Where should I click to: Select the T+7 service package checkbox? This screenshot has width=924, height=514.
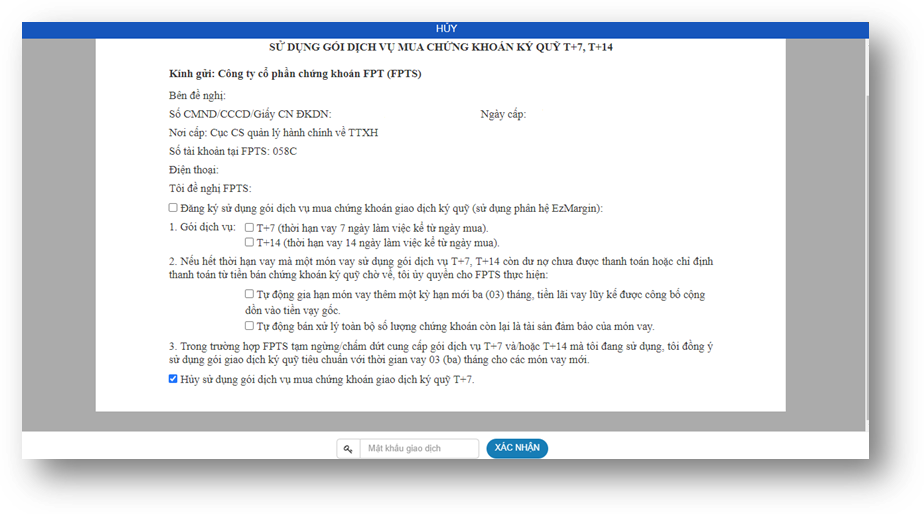(249, 228)
